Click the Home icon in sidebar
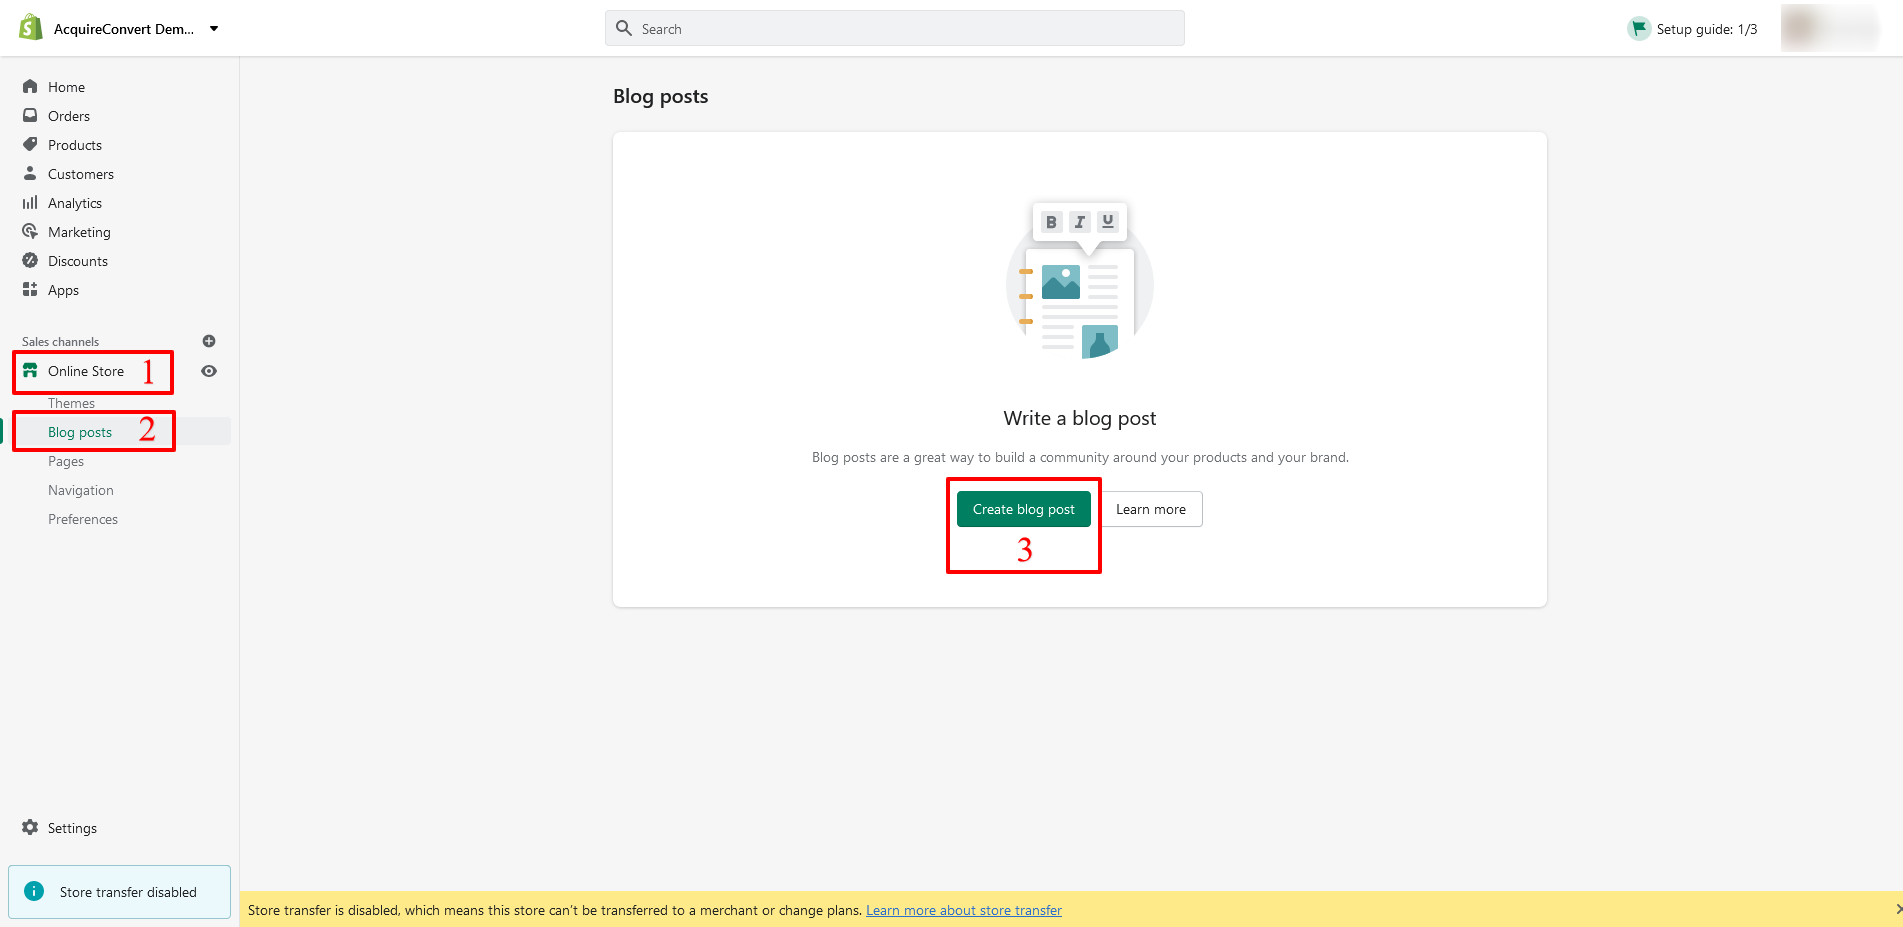1903x927 pixels. pyautogui.click(x=30, y=87)
